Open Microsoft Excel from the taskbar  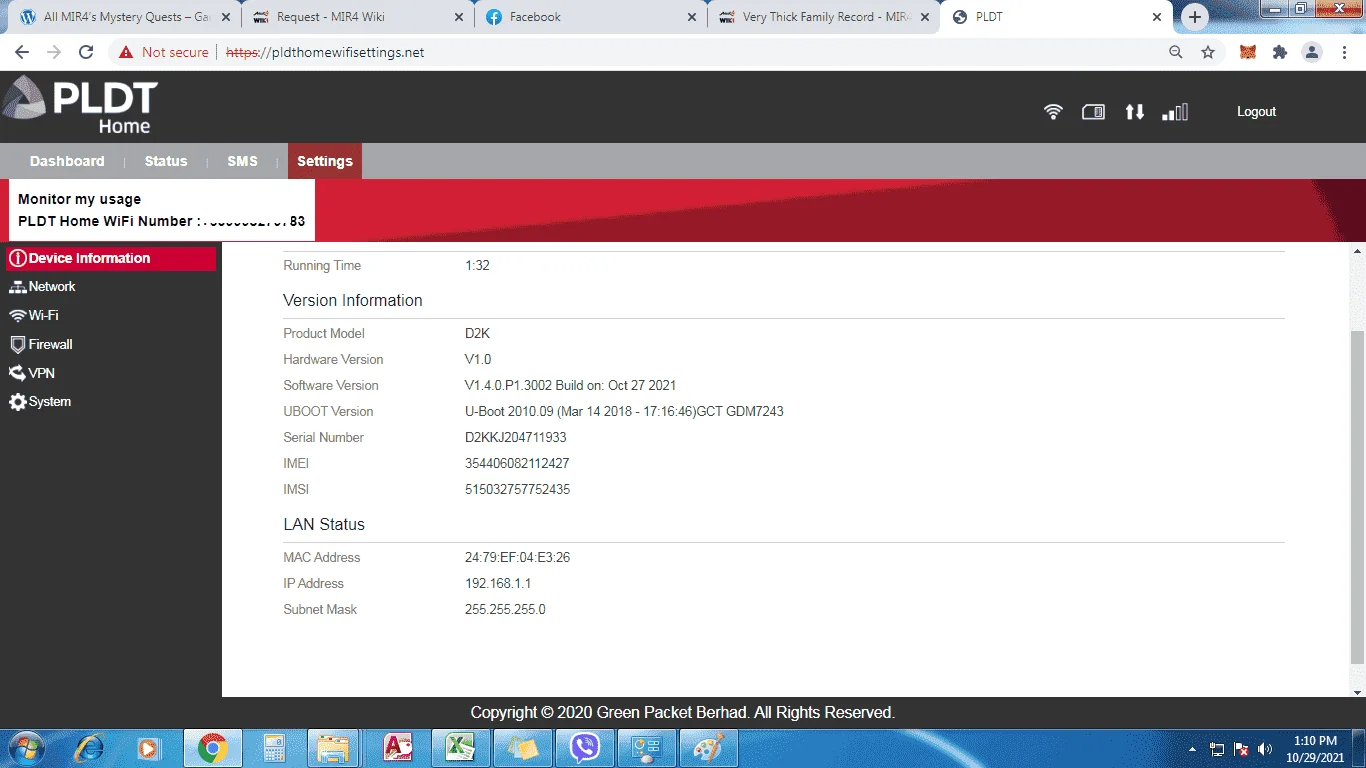click(x=460, y=748)
